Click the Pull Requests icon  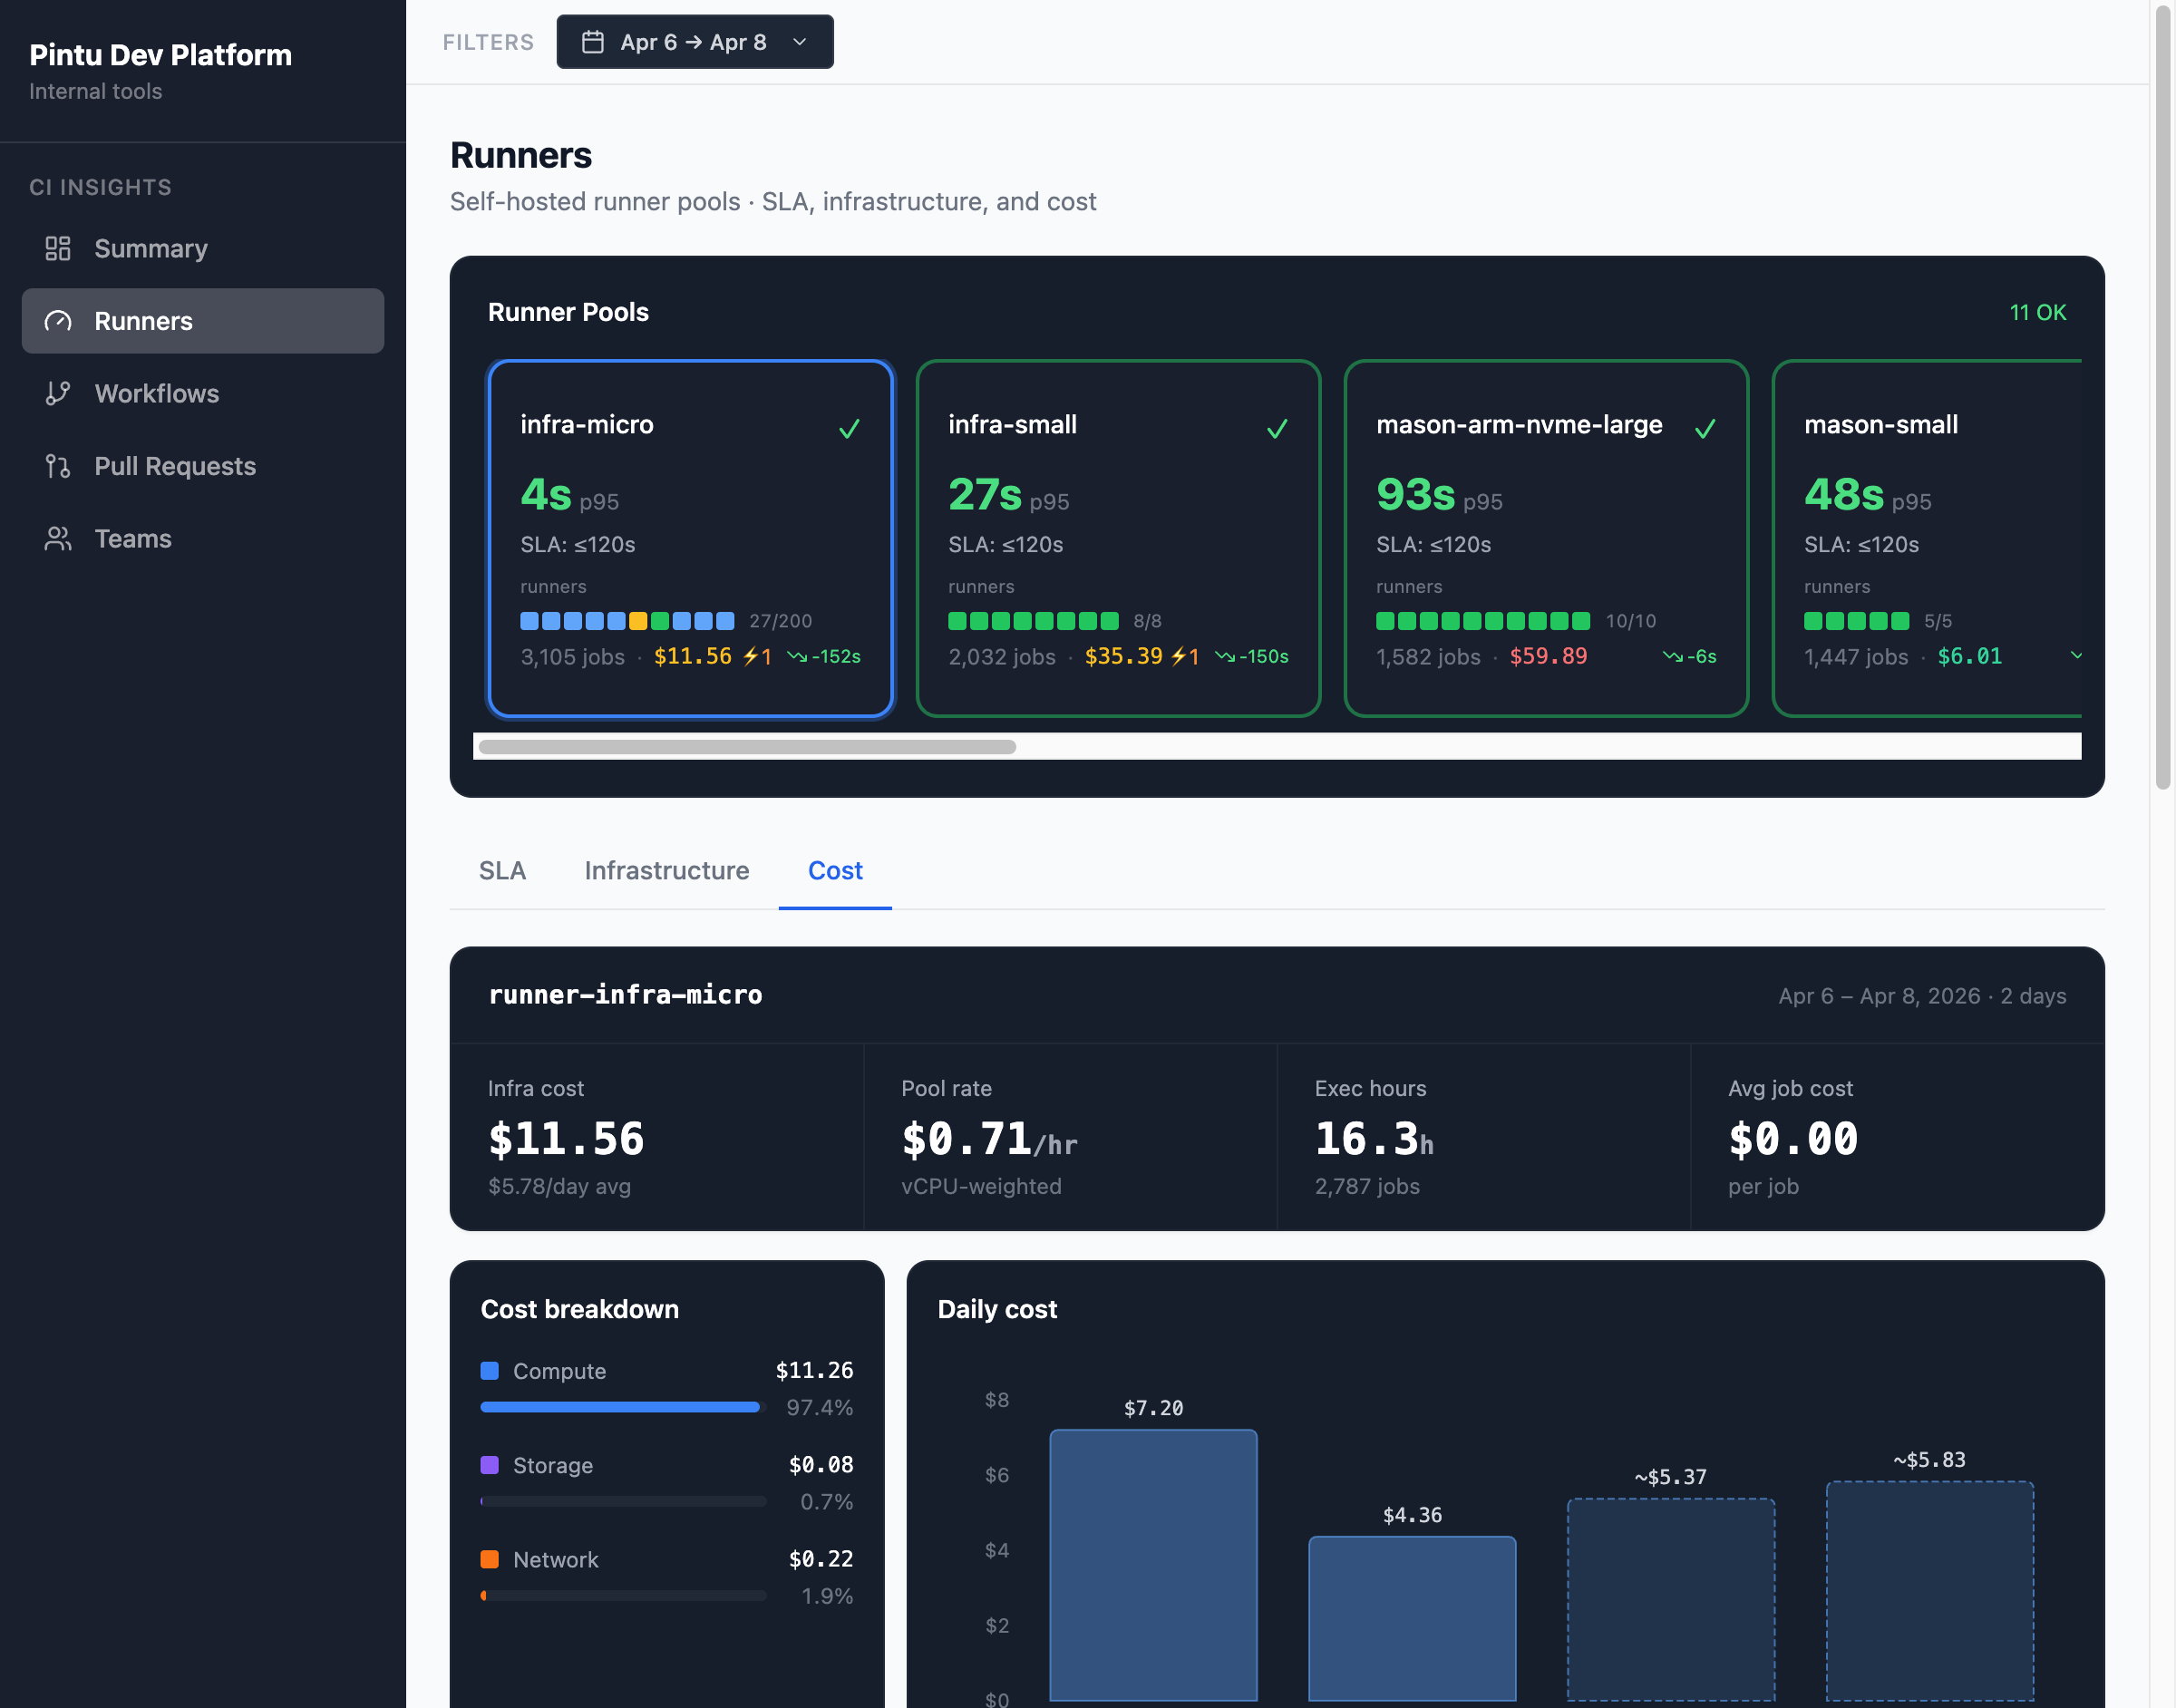pyautogui.click(x=58, y=466)
